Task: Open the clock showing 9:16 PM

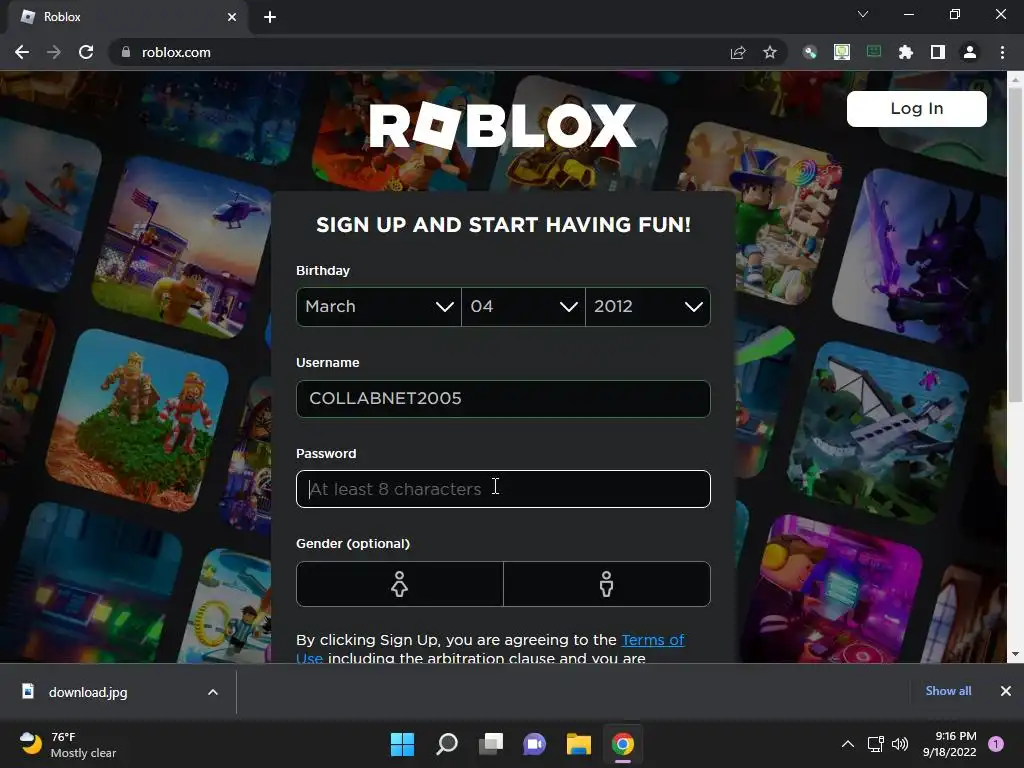Action: pos(950,744)
